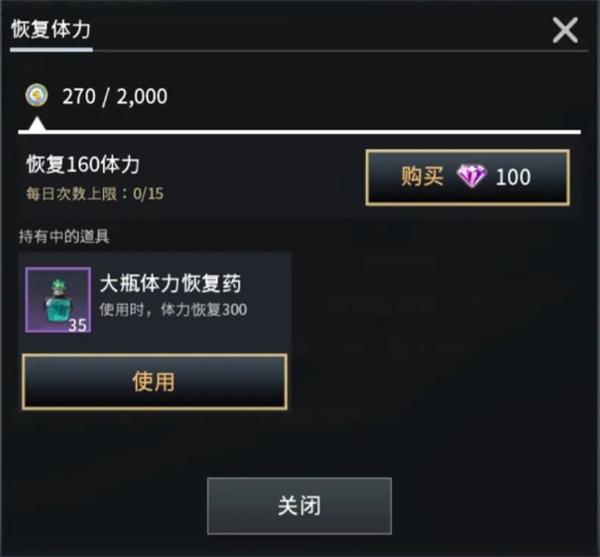Buy stamina with the 购买 button
The image size is (600, 557).
point(468,178)
